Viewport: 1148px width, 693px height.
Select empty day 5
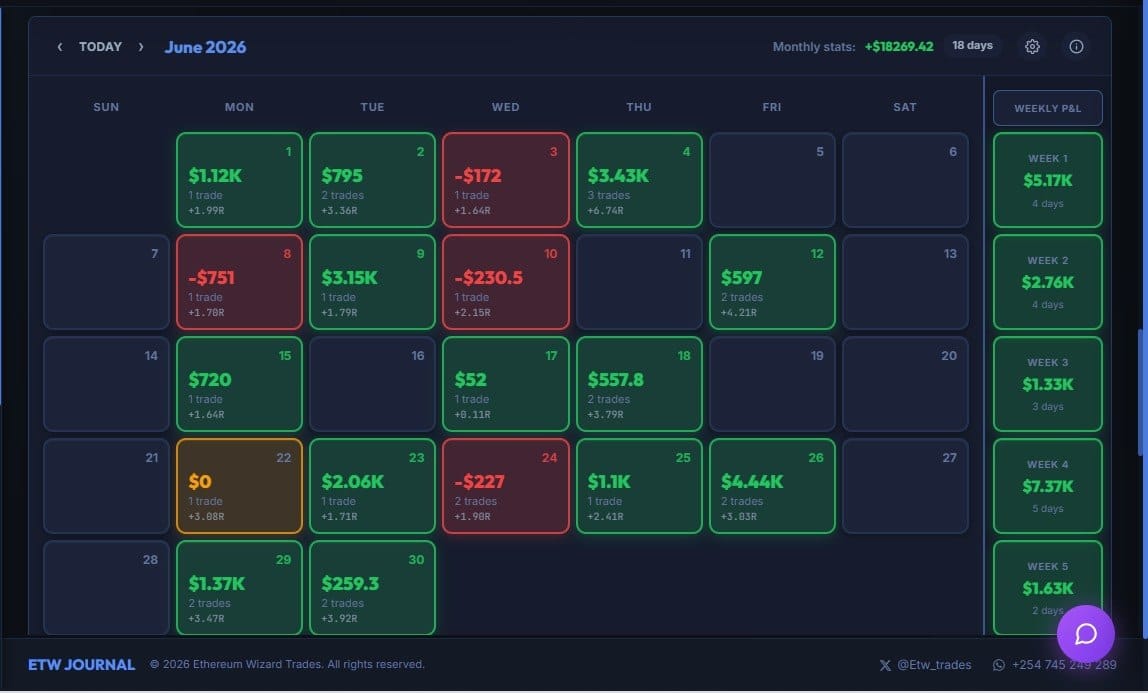[772, 180]
